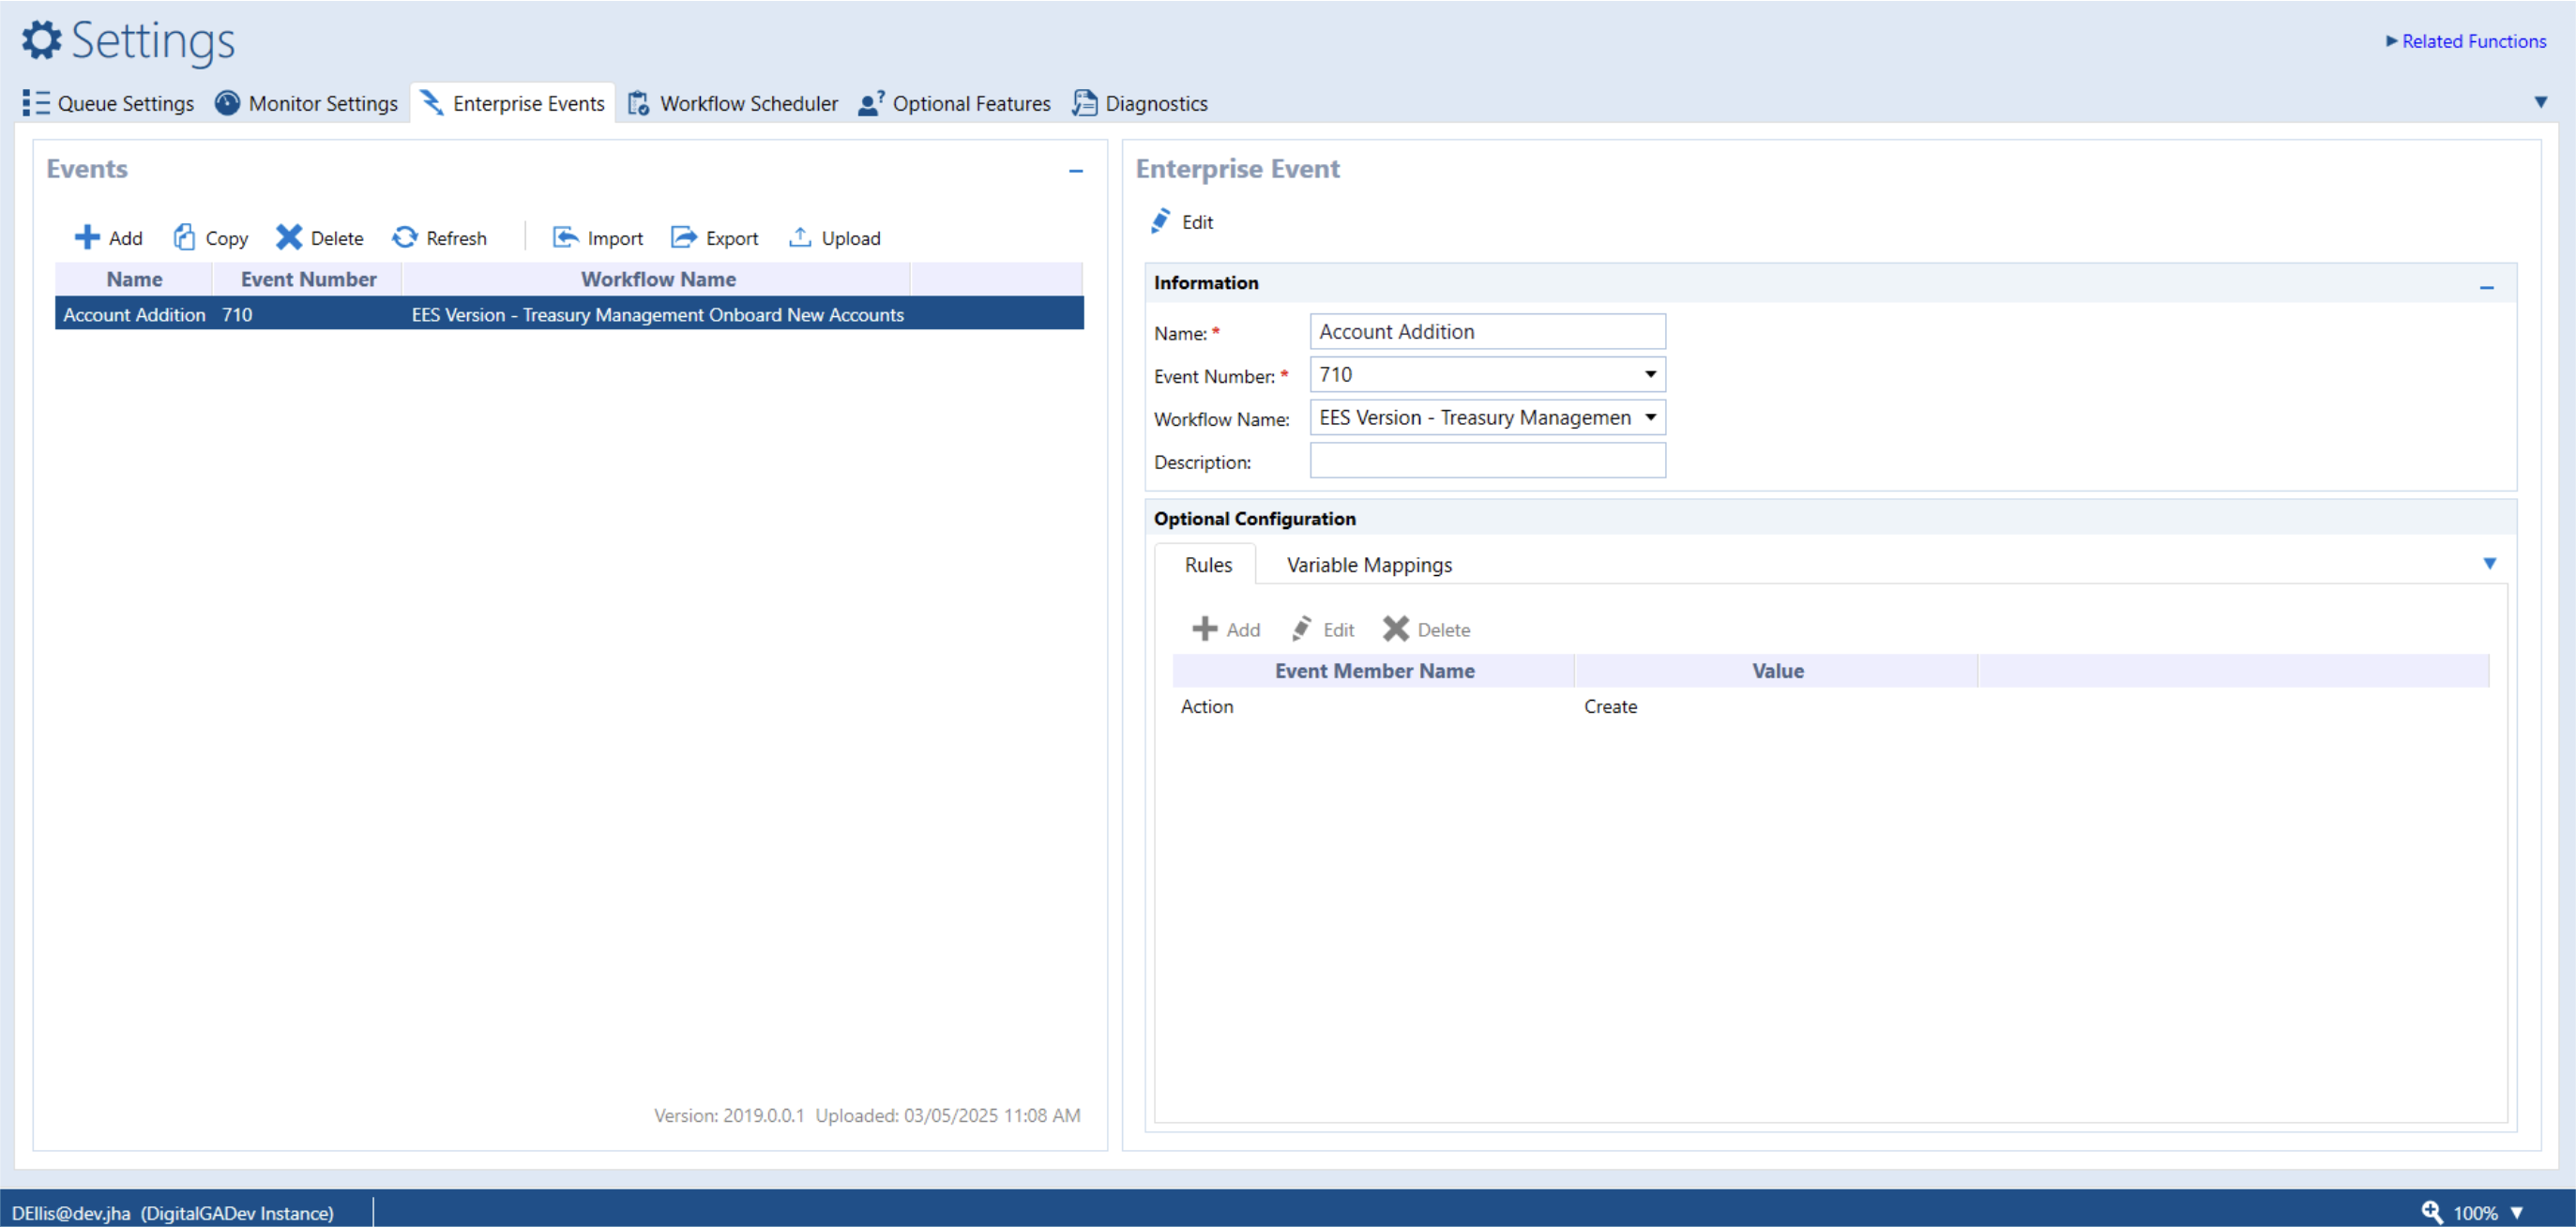
Task: Click the Monitor Settings gauge icon
Action: [x=228, y=103]
